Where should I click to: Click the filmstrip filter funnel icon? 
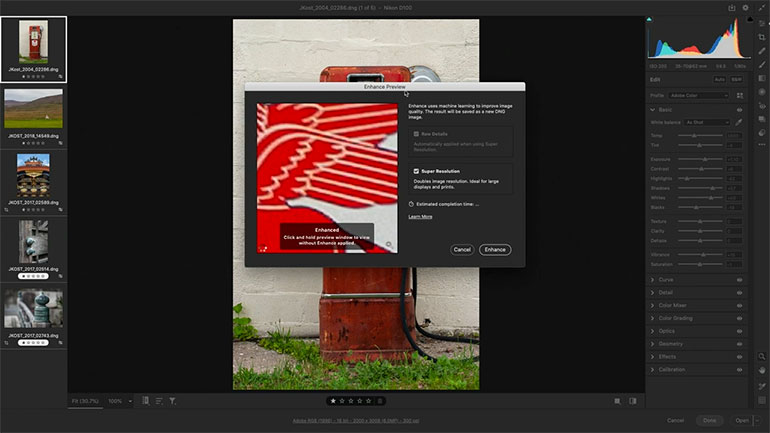[x=172, y=401]
